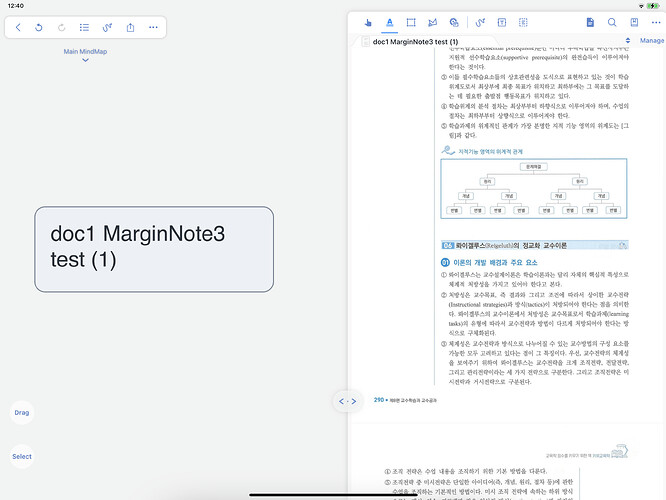The image size is (666, 500).
Task: Open mindmap toolbar more options
Action: point(153,28)
